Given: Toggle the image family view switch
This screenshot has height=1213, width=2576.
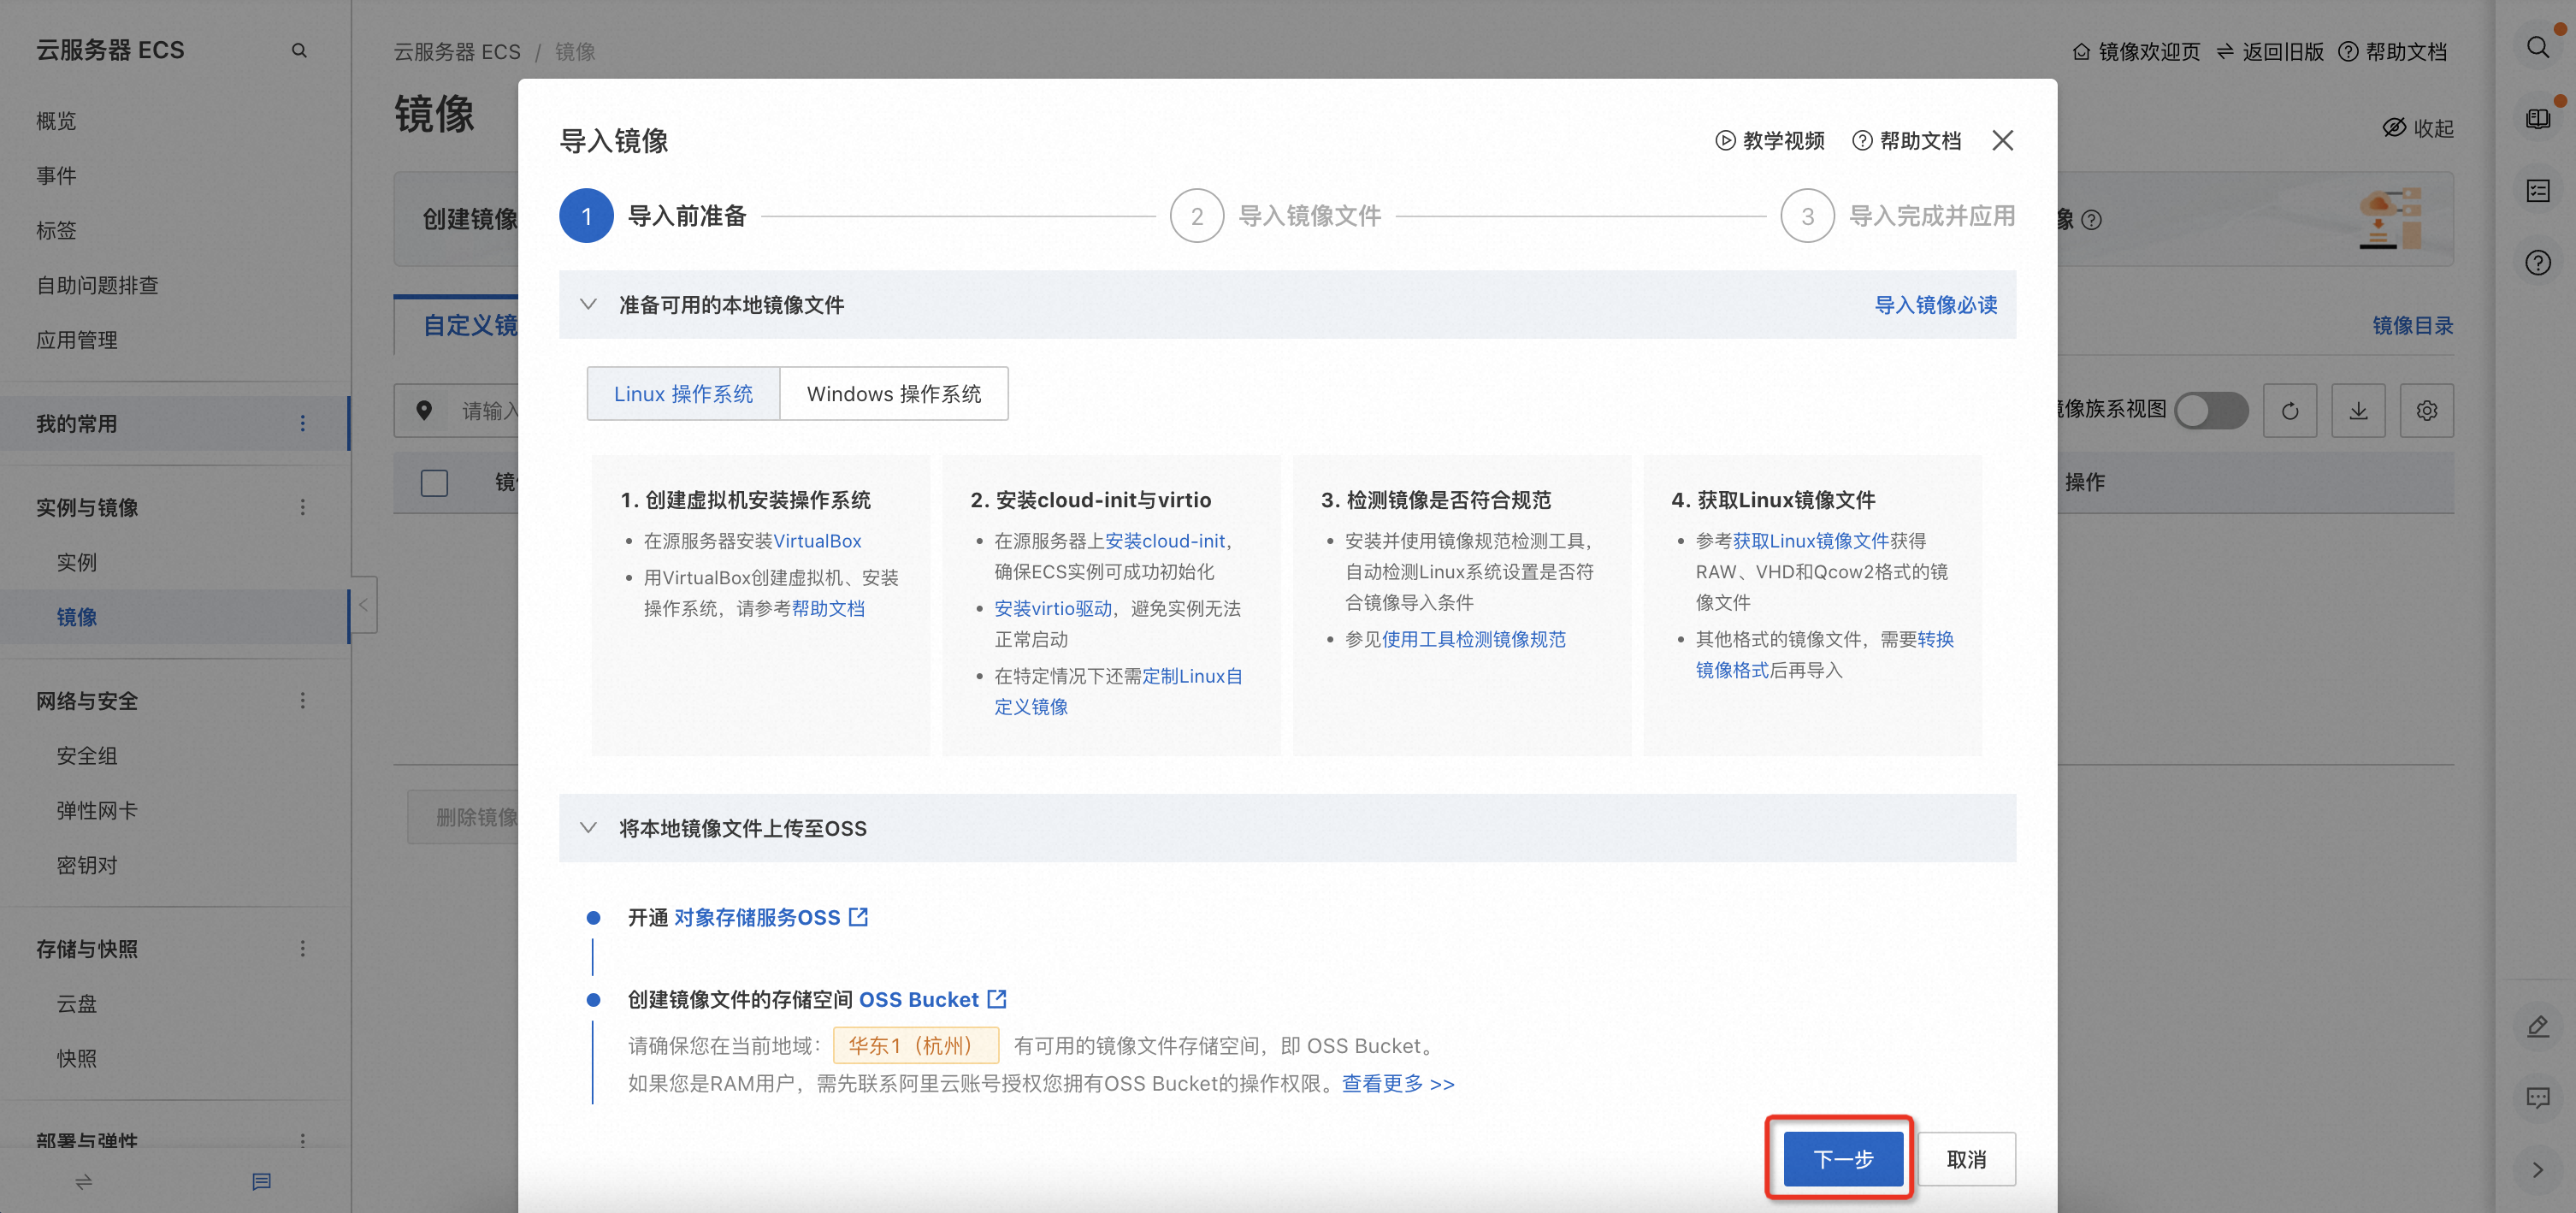Looking at the screenshot, I should (2211, 410).
